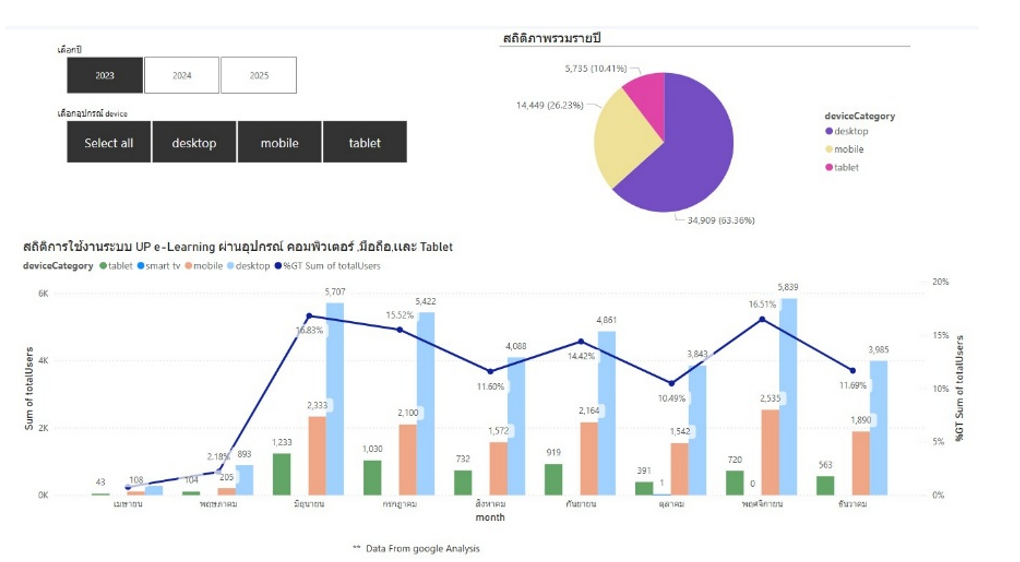Click the green tablet bar labeled 1,233
Image resolution: width=1020 pixels, height=562 pixels.
pyautogui.click(x=281, y=474)
